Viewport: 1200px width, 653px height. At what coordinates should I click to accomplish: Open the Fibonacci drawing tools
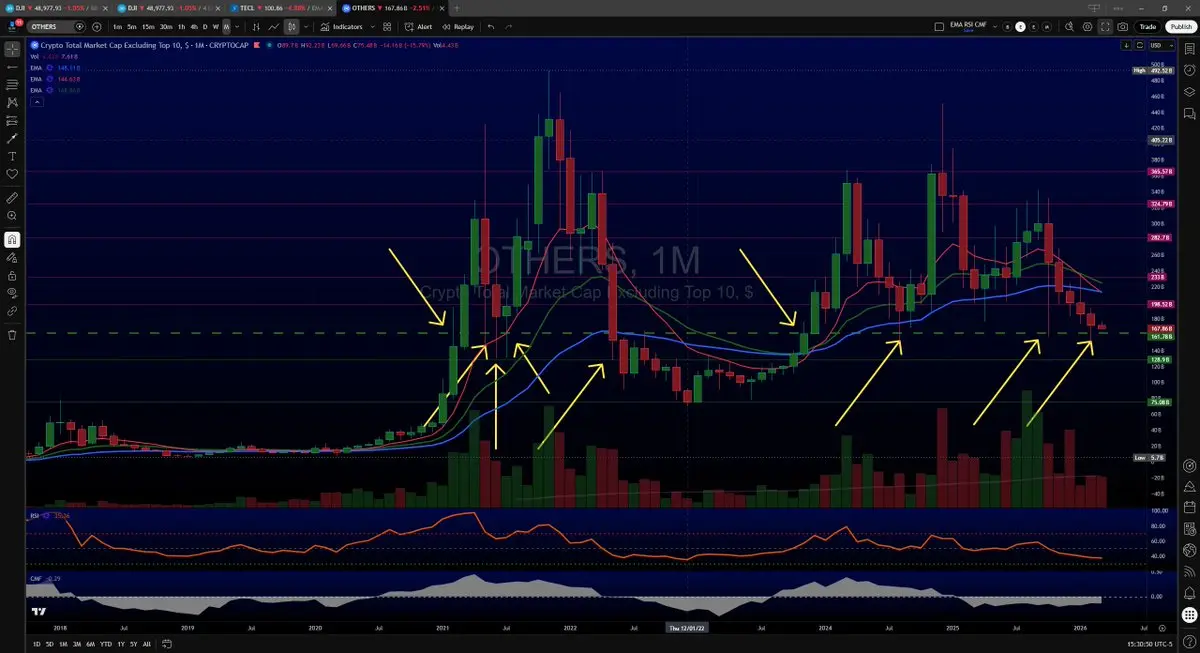(12, 84)
